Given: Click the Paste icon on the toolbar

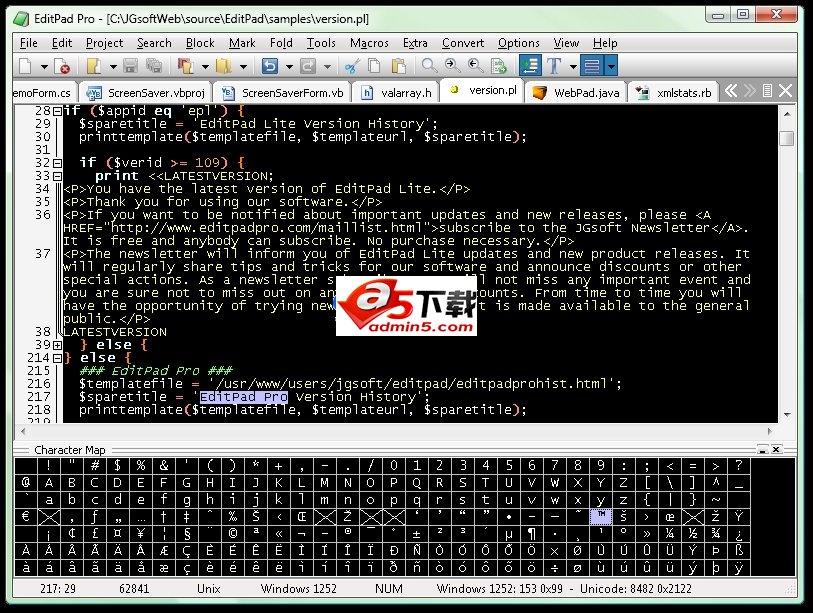Looking at the screenshot, I should 399,66.
